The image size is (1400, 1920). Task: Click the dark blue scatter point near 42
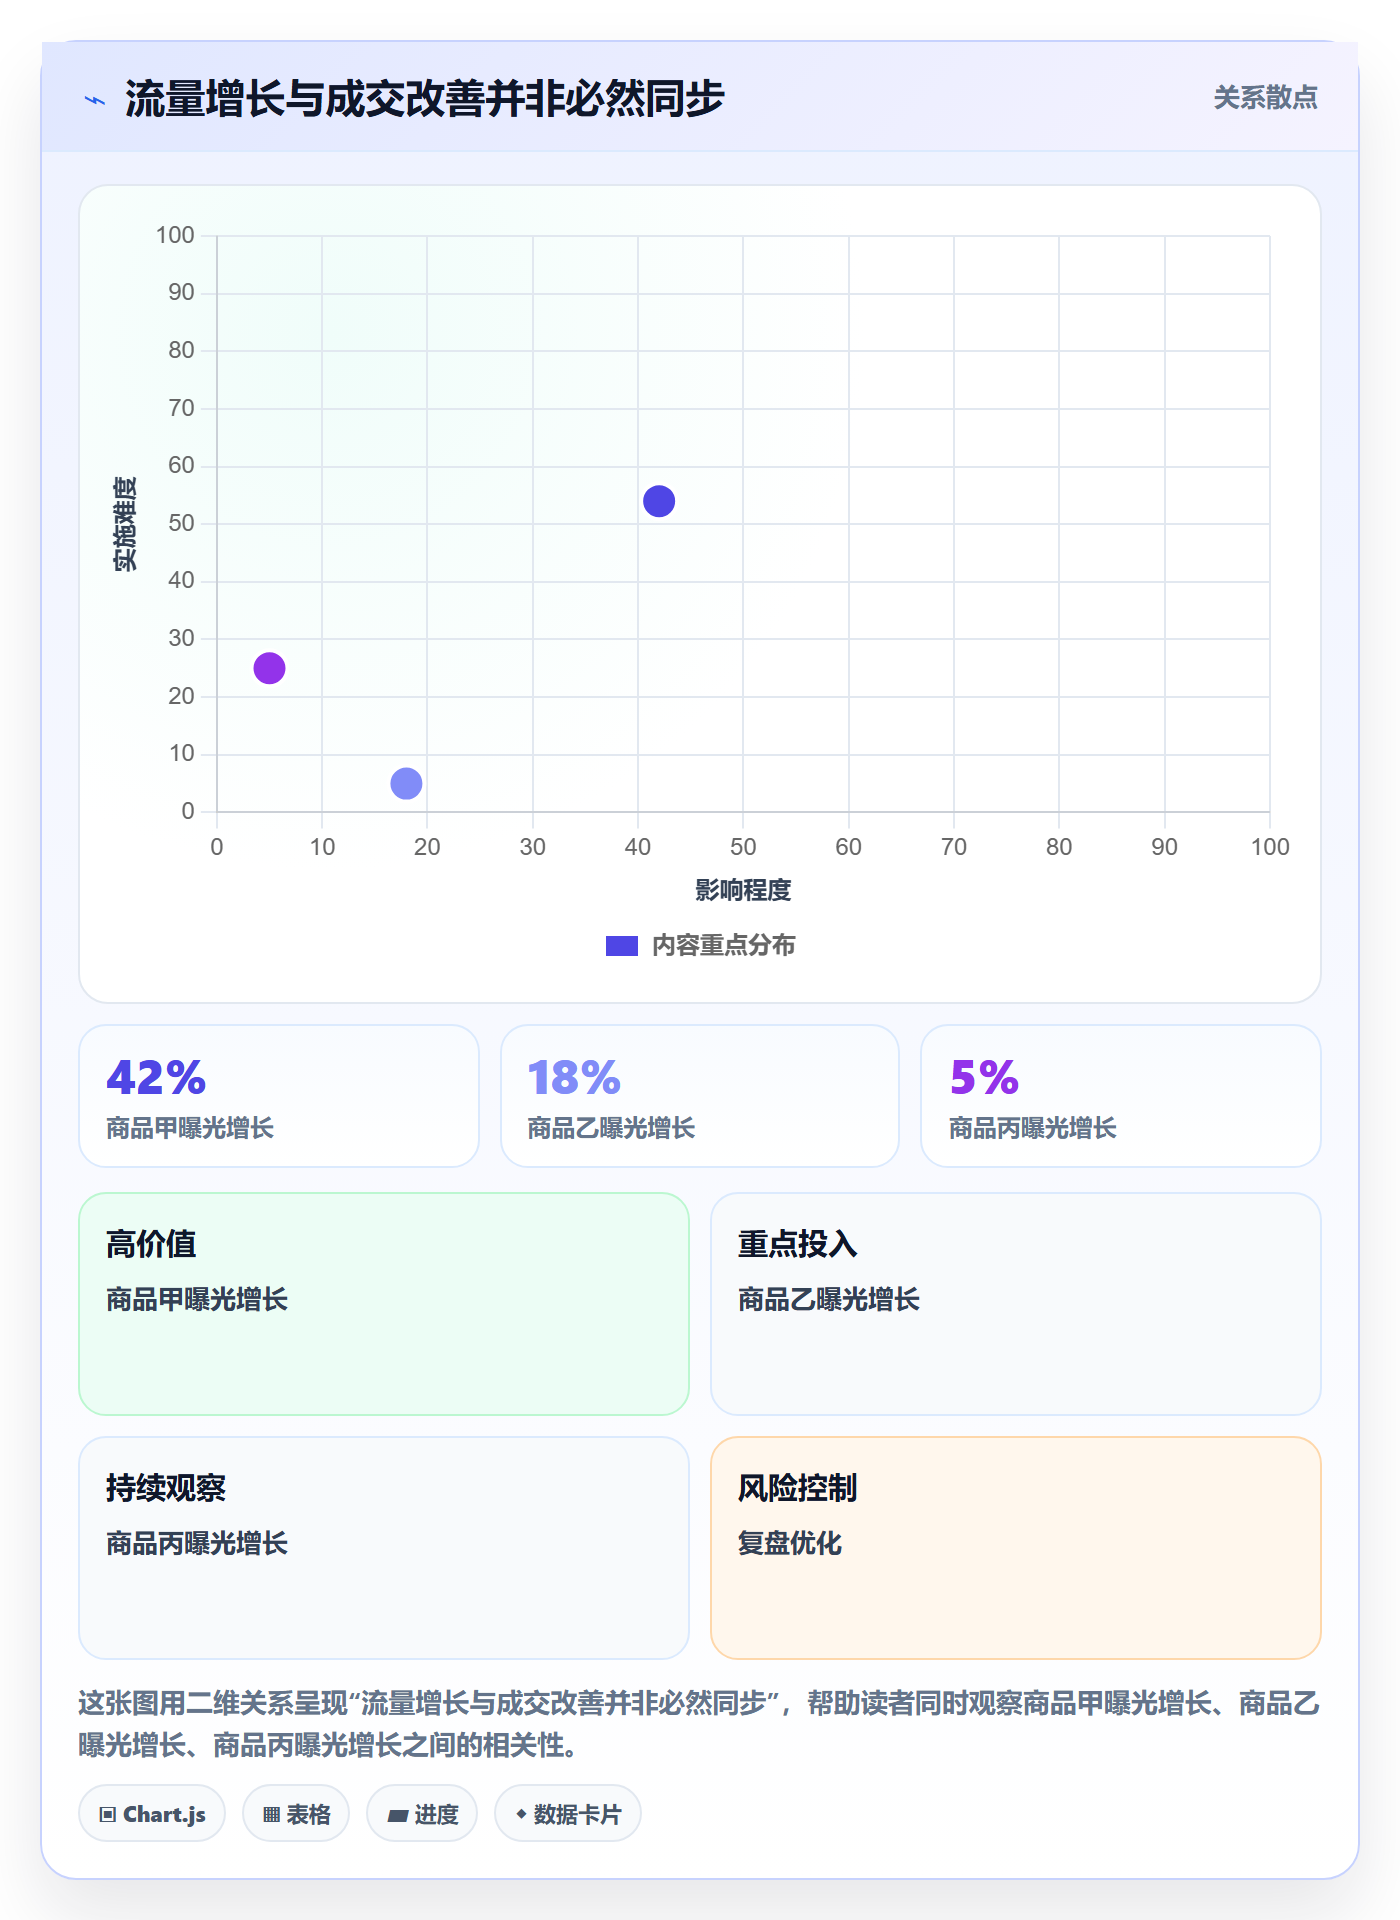(659, 501)
